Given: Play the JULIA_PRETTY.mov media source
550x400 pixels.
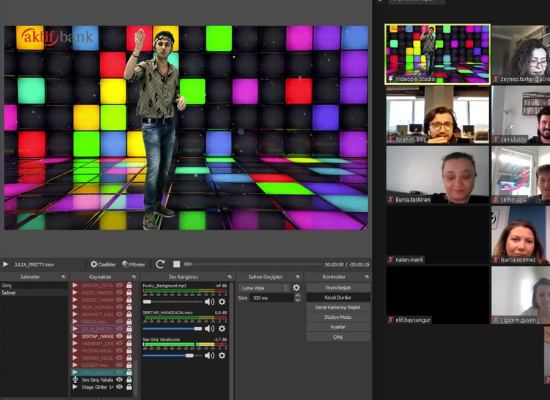Looking at the screenshot, I should pyautogui.click(x=5, y=264).
